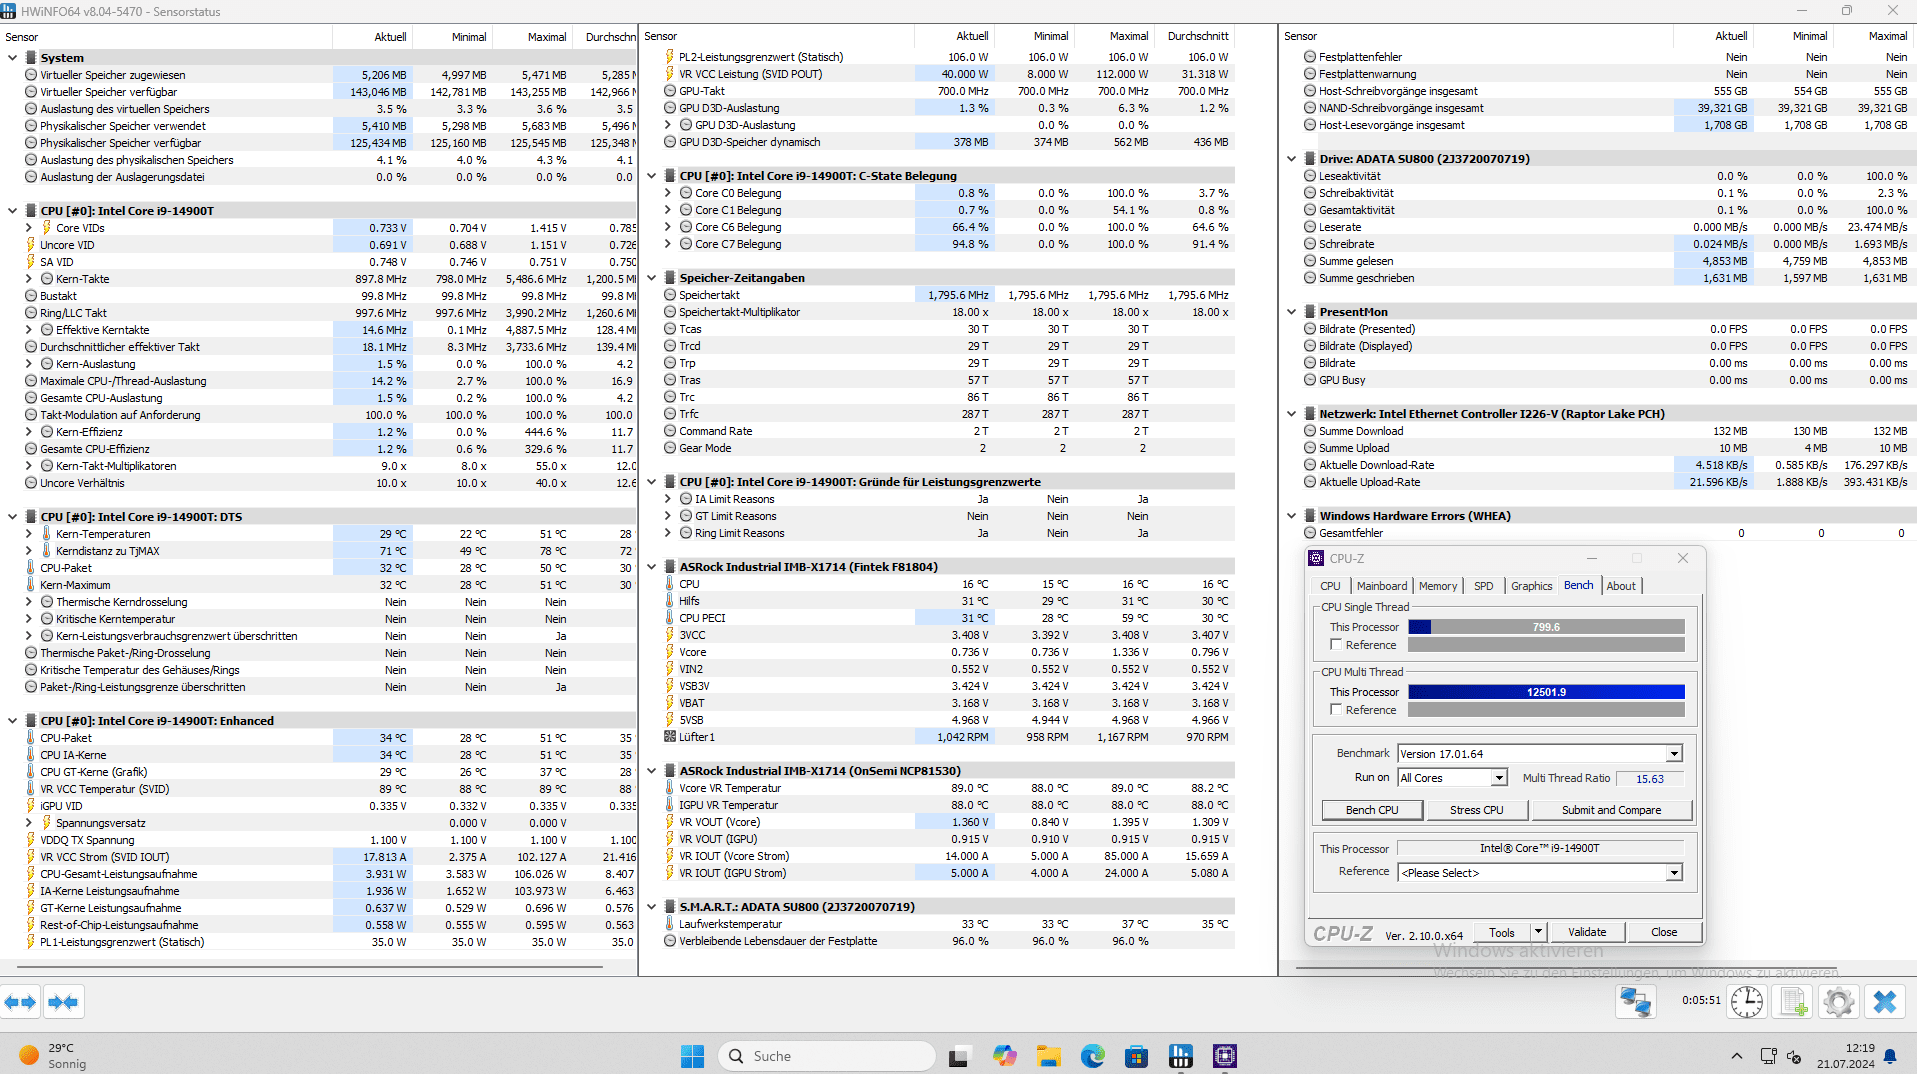Open notifications via the bell icon
Screen dimensions: 1917x1074
(x=1890, y=1056)
